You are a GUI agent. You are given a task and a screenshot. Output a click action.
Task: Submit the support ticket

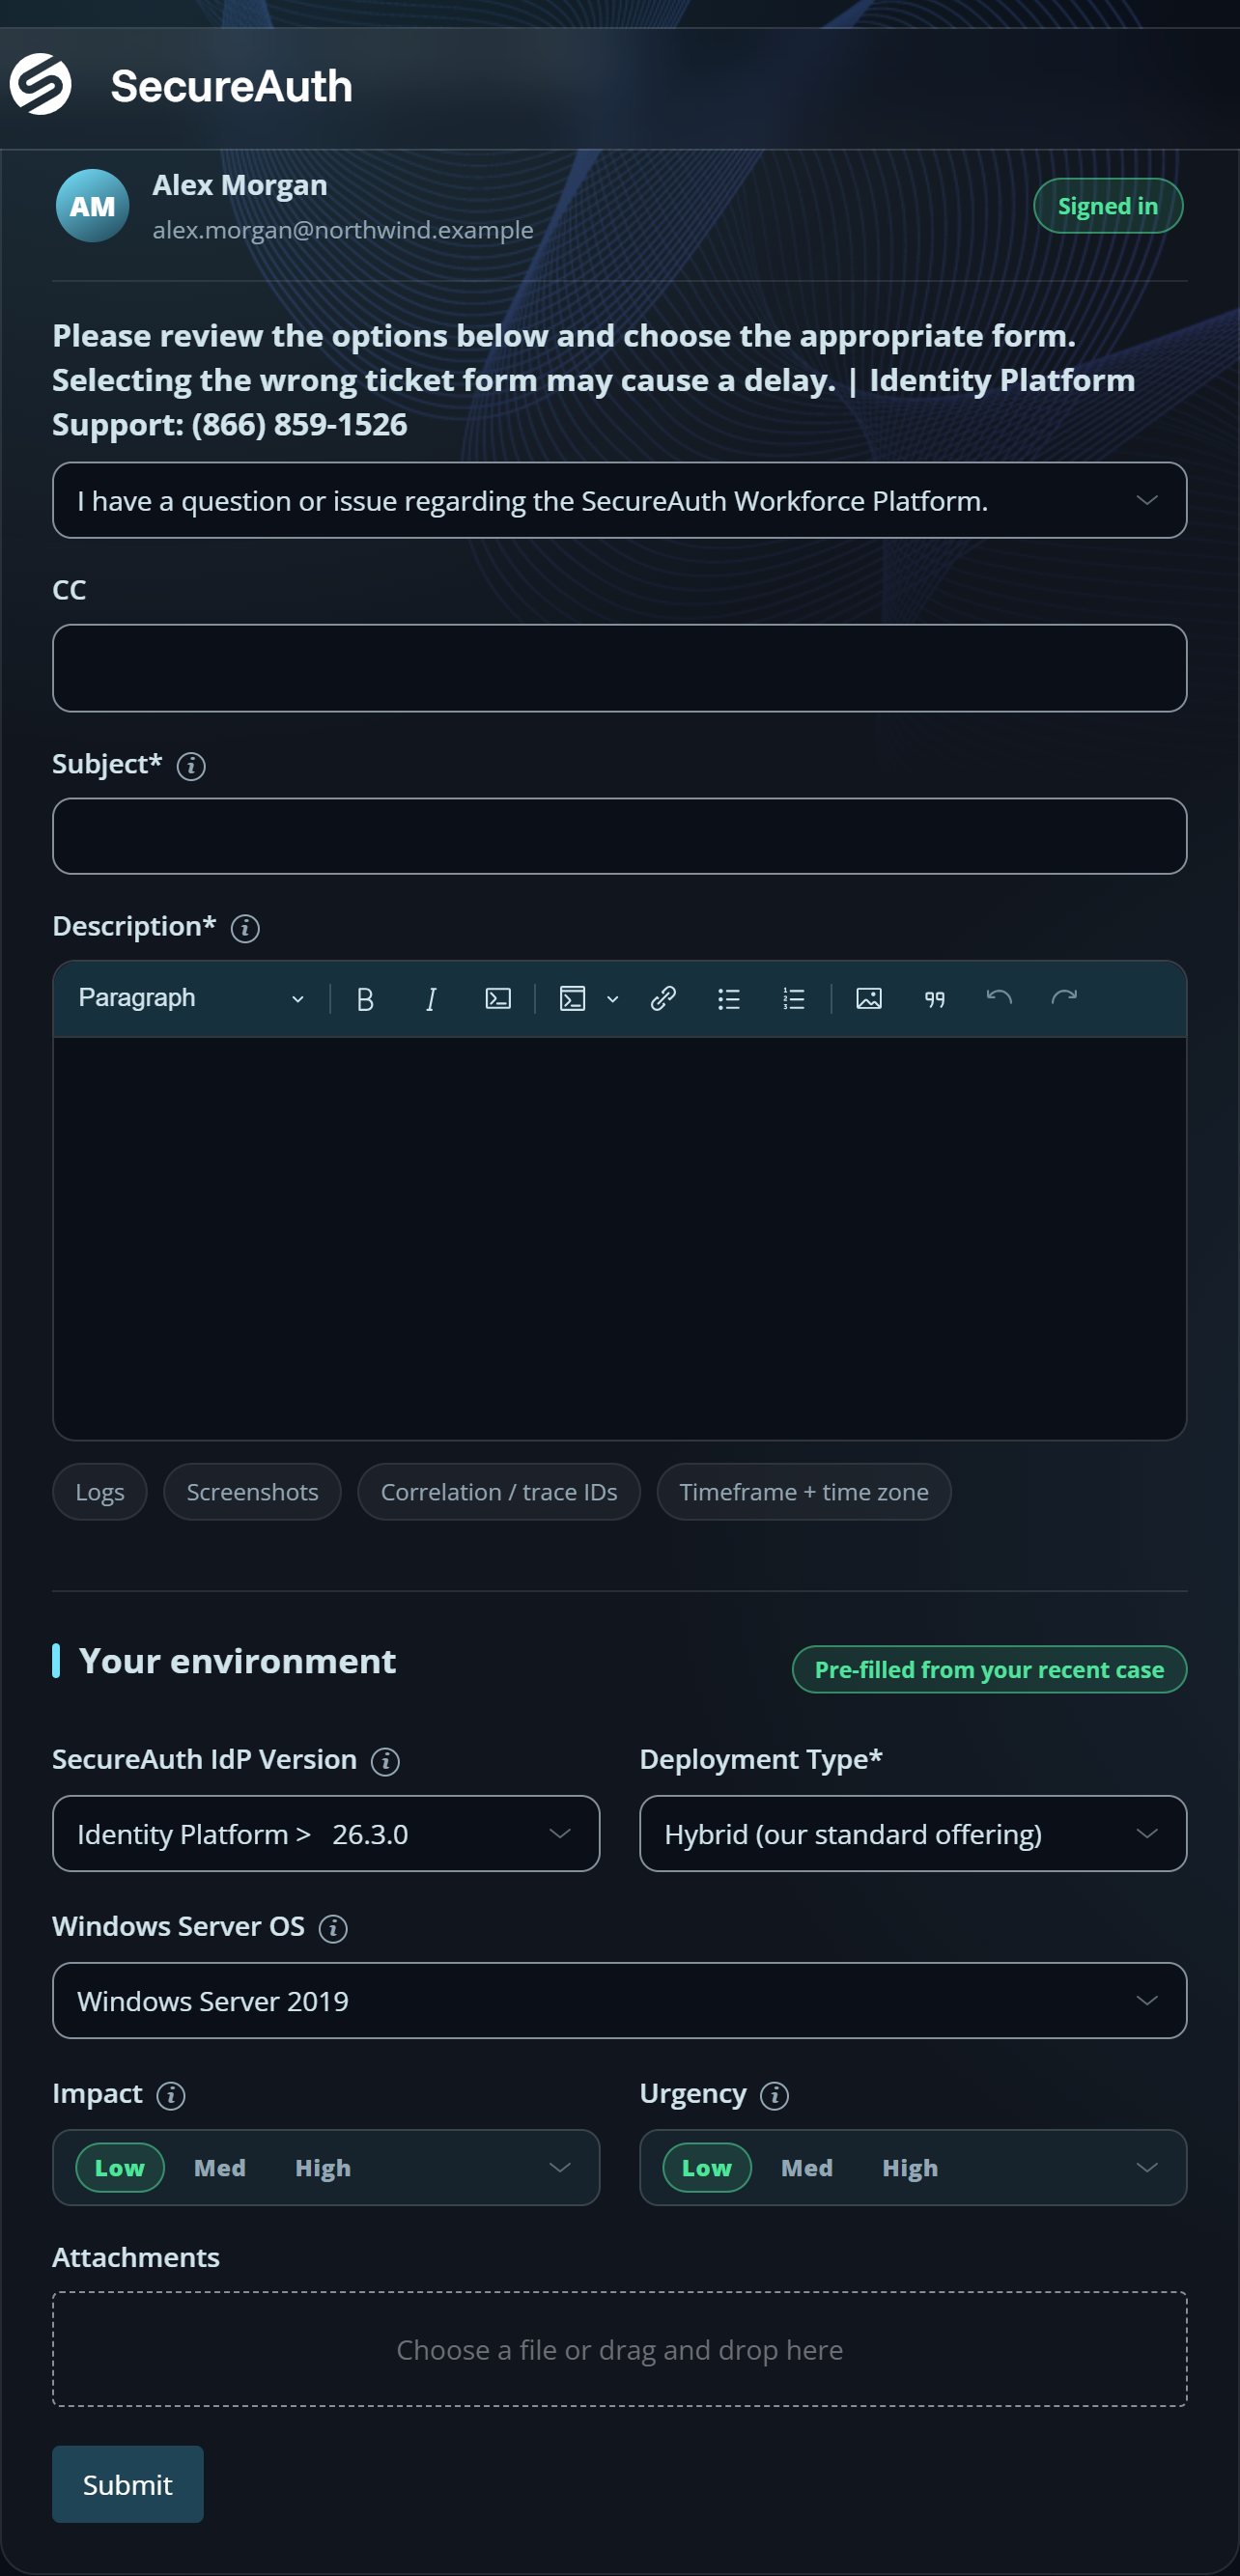[128, 2485]
